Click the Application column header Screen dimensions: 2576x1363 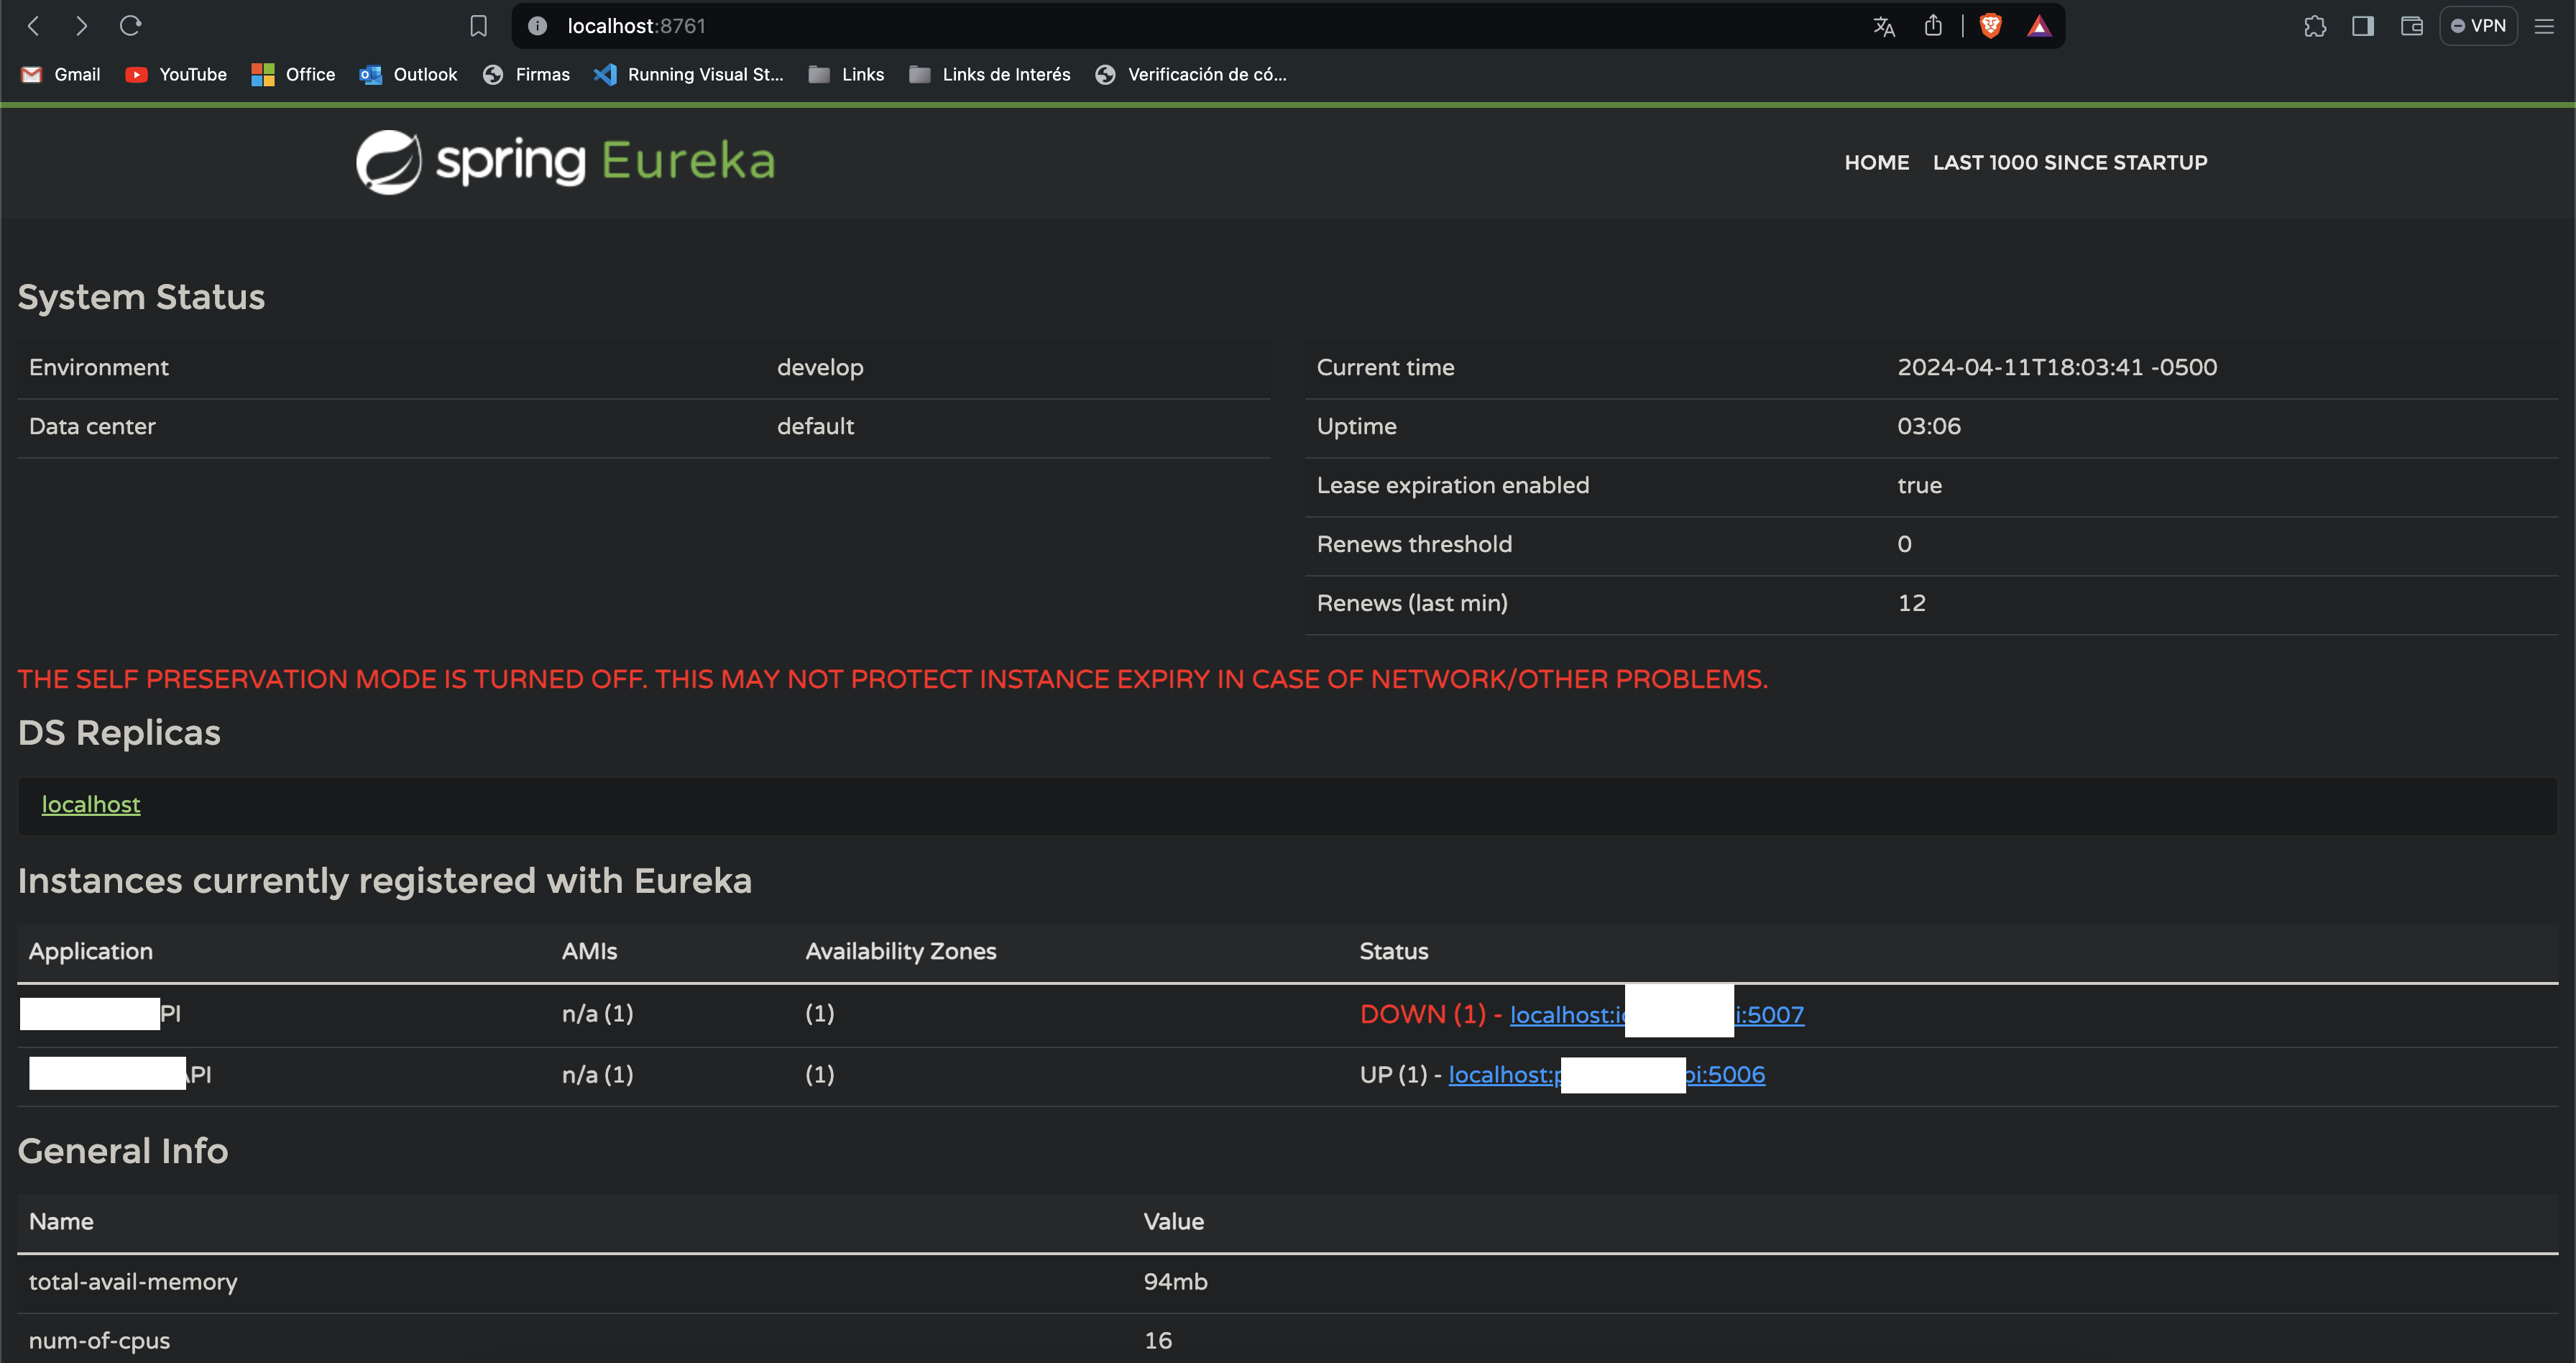(x=90, y=951)
